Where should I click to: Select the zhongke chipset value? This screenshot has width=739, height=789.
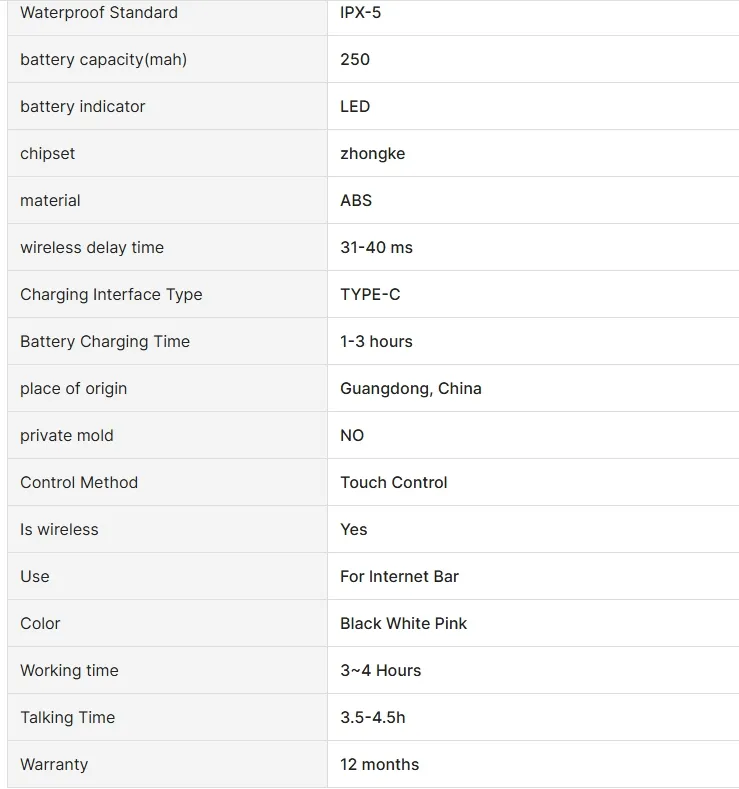372,153
